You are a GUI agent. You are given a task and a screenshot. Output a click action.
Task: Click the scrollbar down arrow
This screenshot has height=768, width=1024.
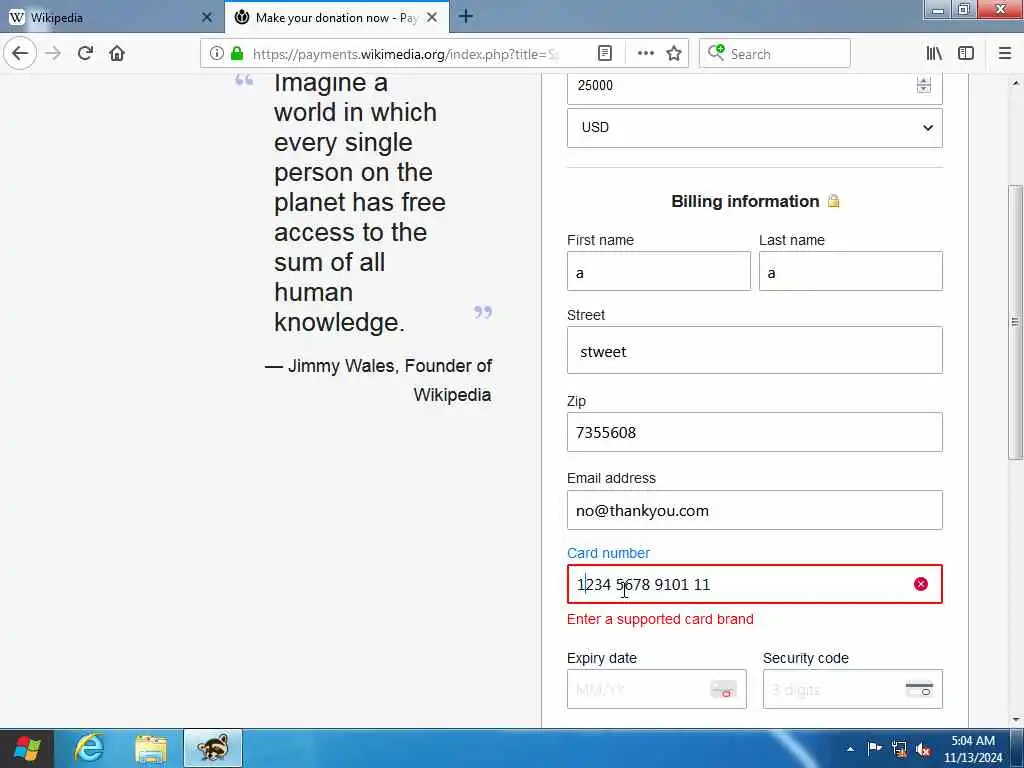tap(1015, 720)
